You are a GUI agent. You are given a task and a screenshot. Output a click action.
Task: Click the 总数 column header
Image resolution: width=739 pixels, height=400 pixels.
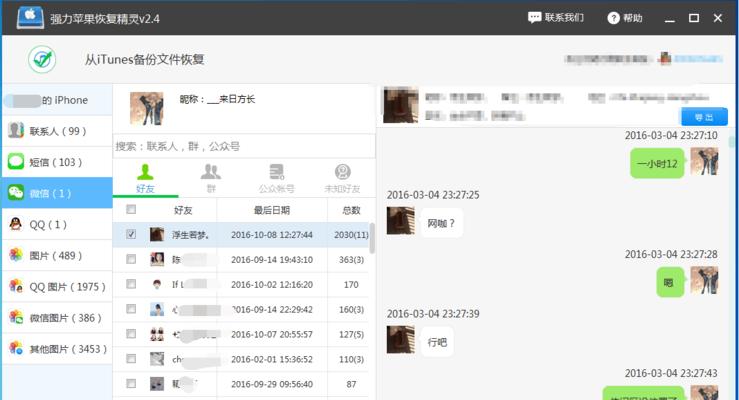(351, 210)
